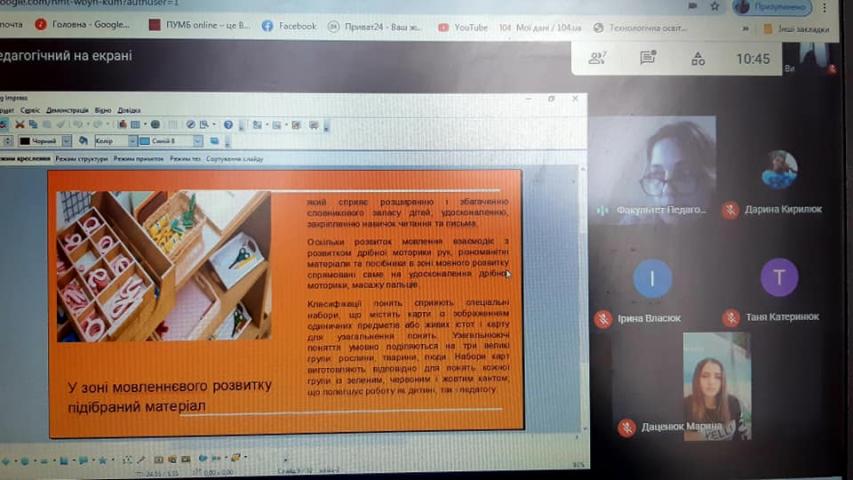The image size is (853, 480).
Task: Click the slide title 'У зоні мовленнєвого розвитку'
Action: coord(170,386)
